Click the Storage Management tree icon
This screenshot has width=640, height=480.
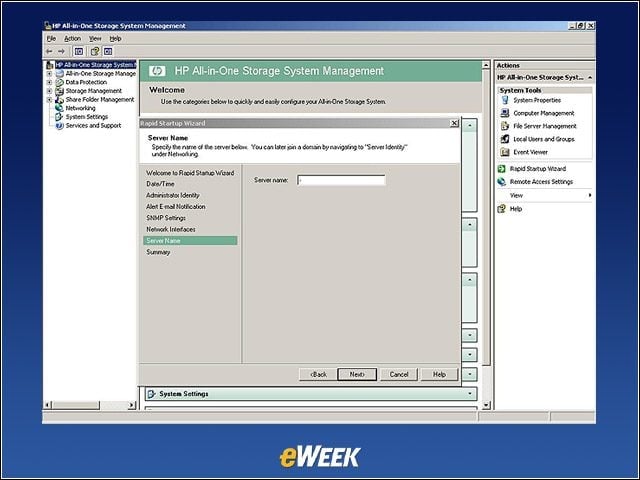point(60,91)
